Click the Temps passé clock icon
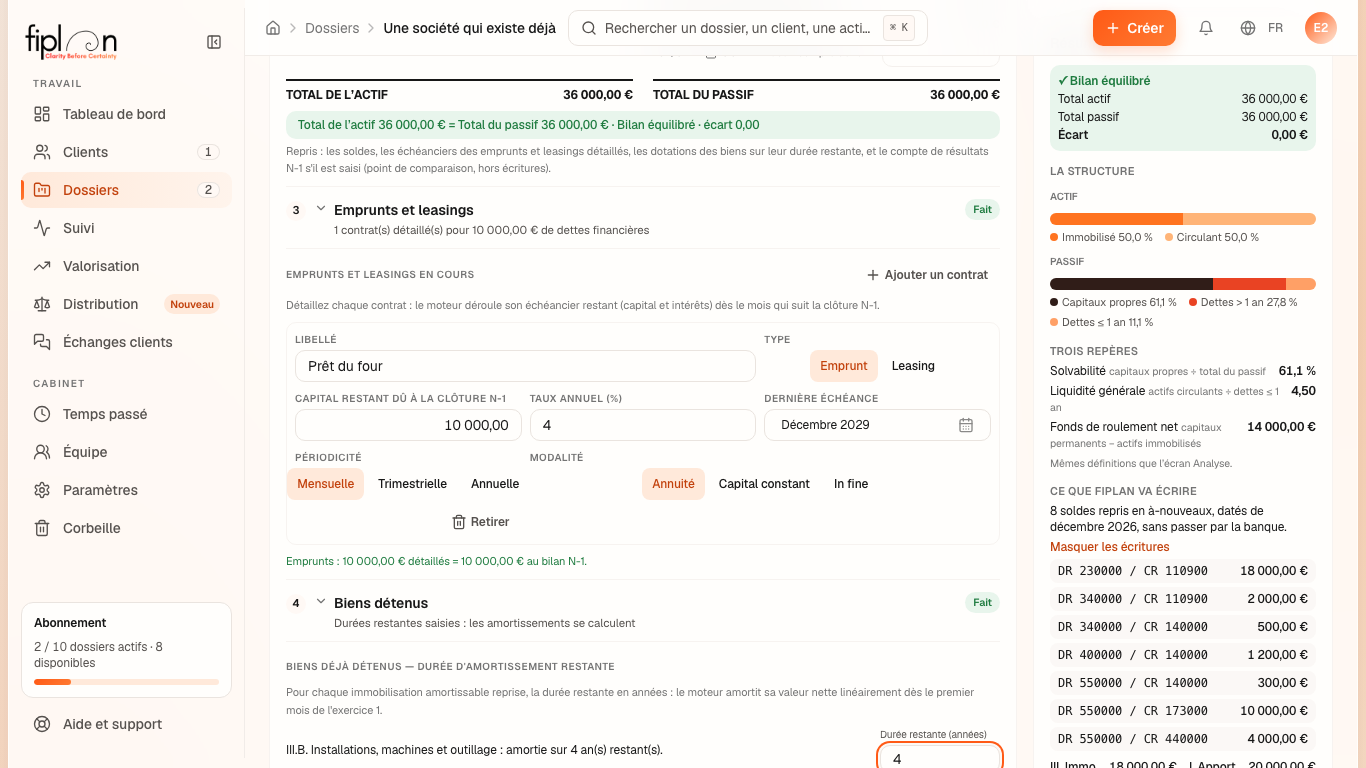1366x768 pixels. (x=42, y=414)
